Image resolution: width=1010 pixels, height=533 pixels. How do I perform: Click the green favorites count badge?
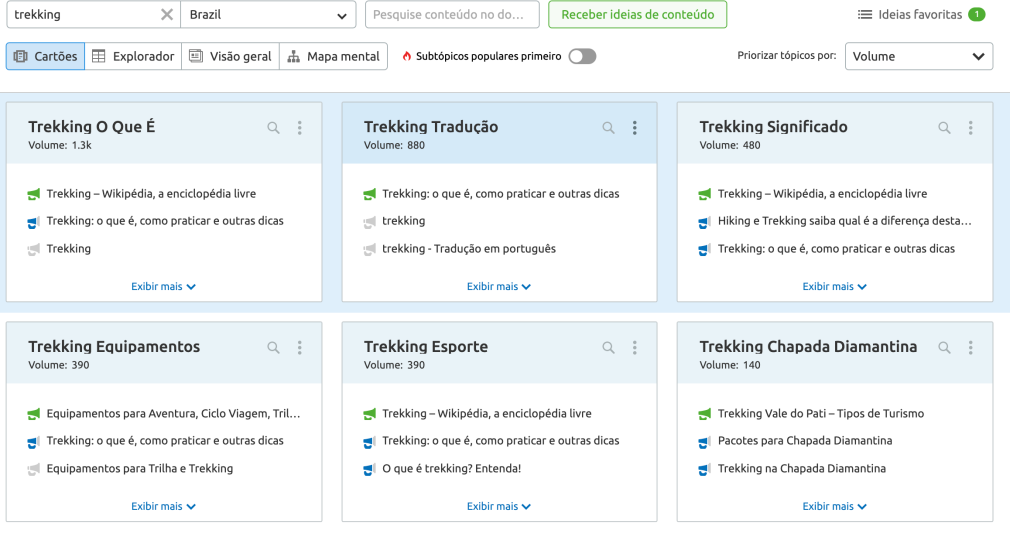[x=977, y=14]
